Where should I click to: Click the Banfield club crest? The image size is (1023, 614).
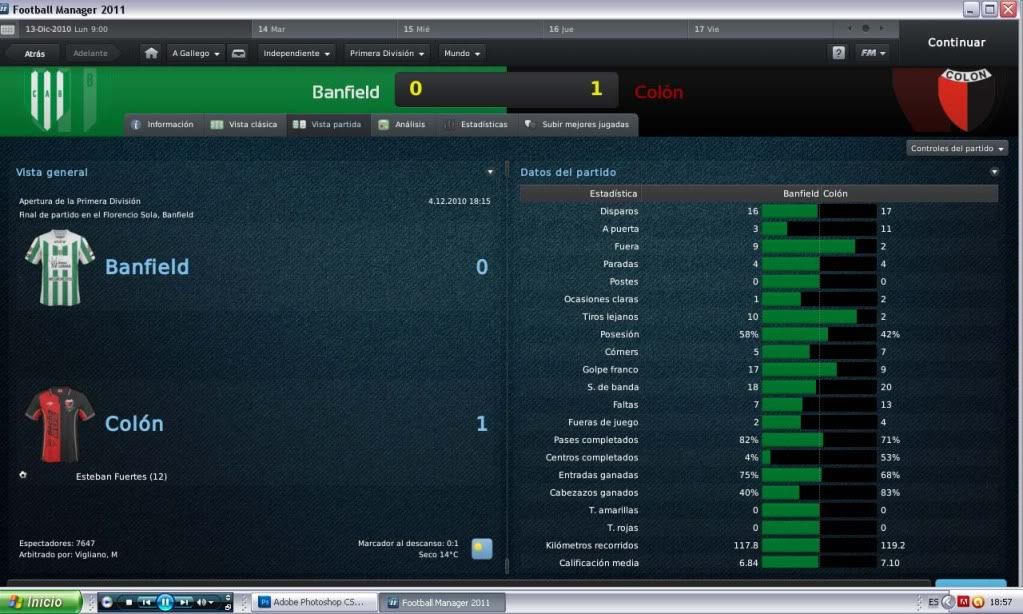coord(48,100)
